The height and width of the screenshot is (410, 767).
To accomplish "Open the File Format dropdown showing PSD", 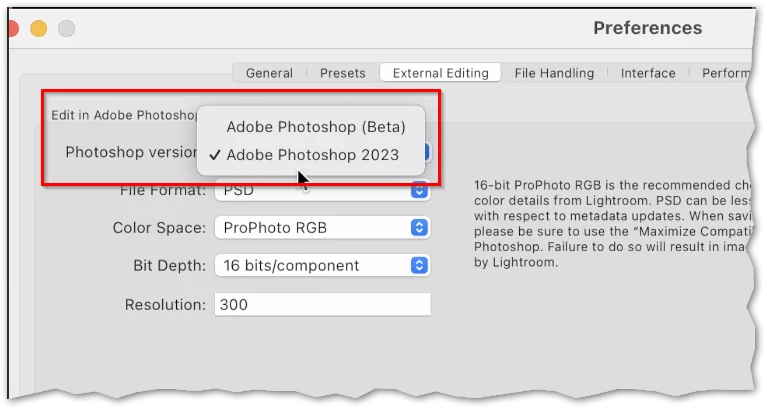I will [x=322, y=190].
